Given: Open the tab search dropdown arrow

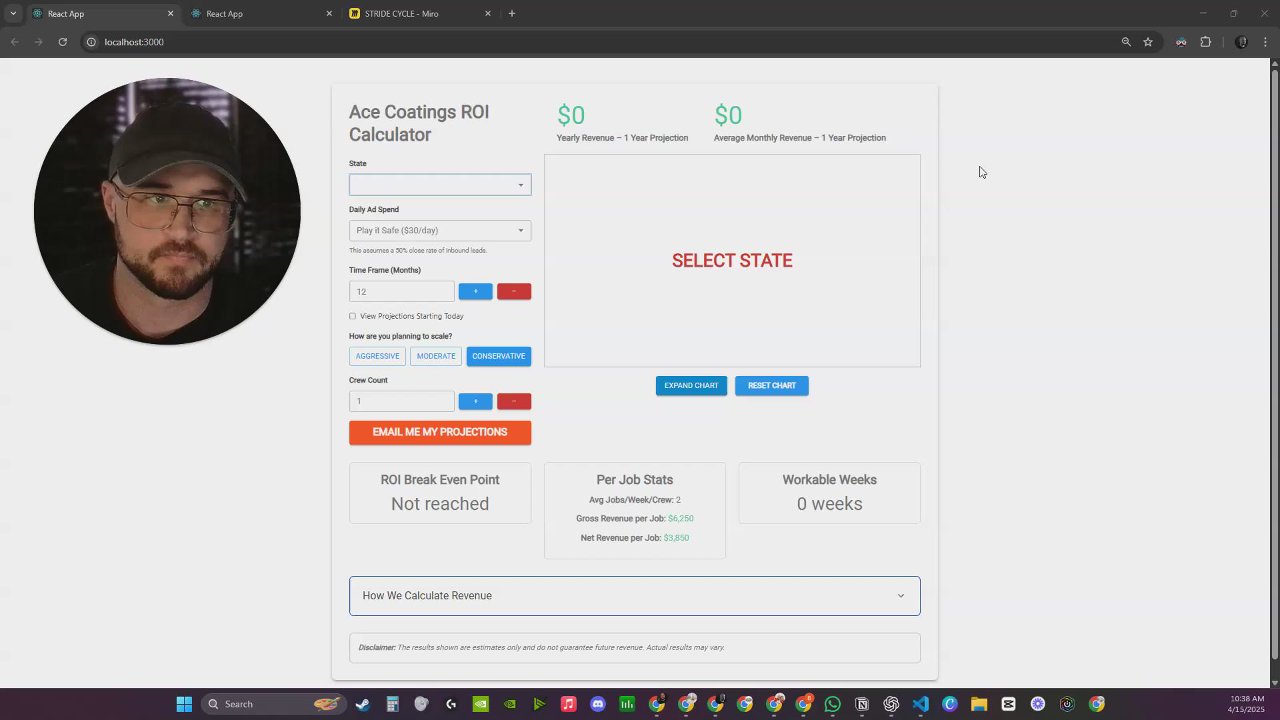Looking at the screenshot, I should (13, 14).
